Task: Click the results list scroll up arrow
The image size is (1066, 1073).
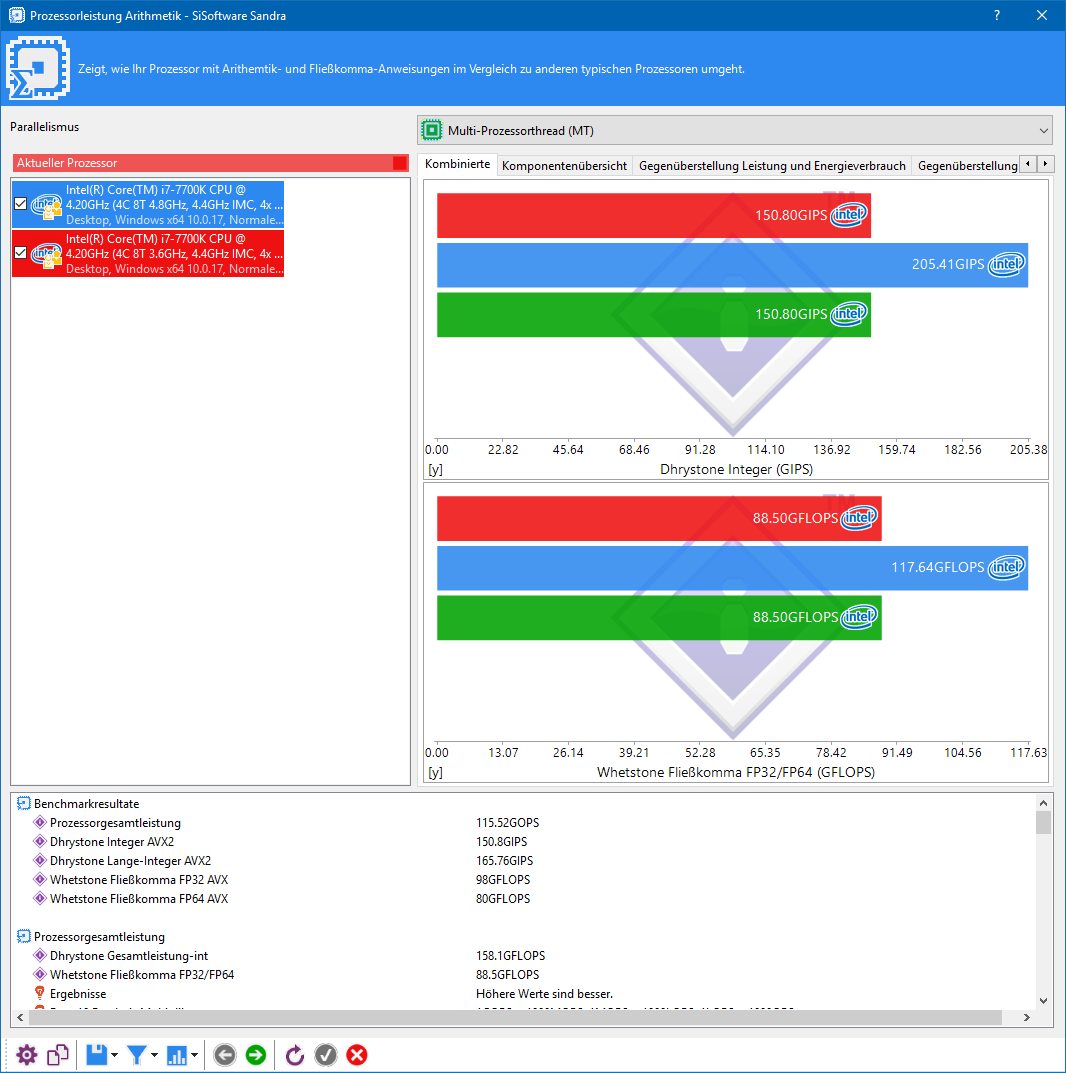Action: pyautogui.click(x=1043, y=803)
